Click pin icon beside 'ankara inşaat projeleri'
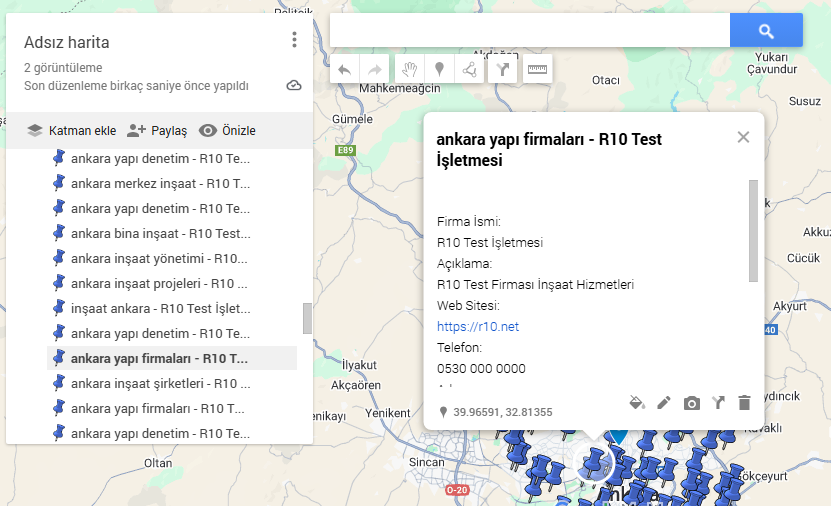Viewport: 831px width, 506px height. point(59,283)
